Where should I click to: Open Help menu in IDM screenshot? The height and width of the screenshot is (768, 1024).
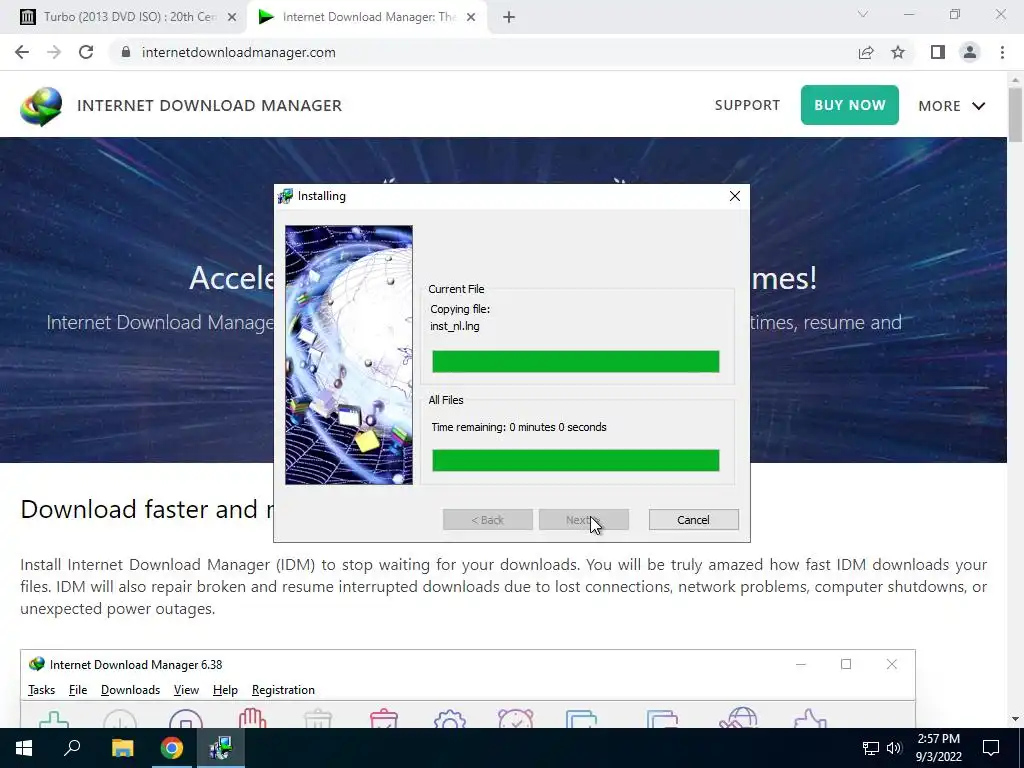225,690
